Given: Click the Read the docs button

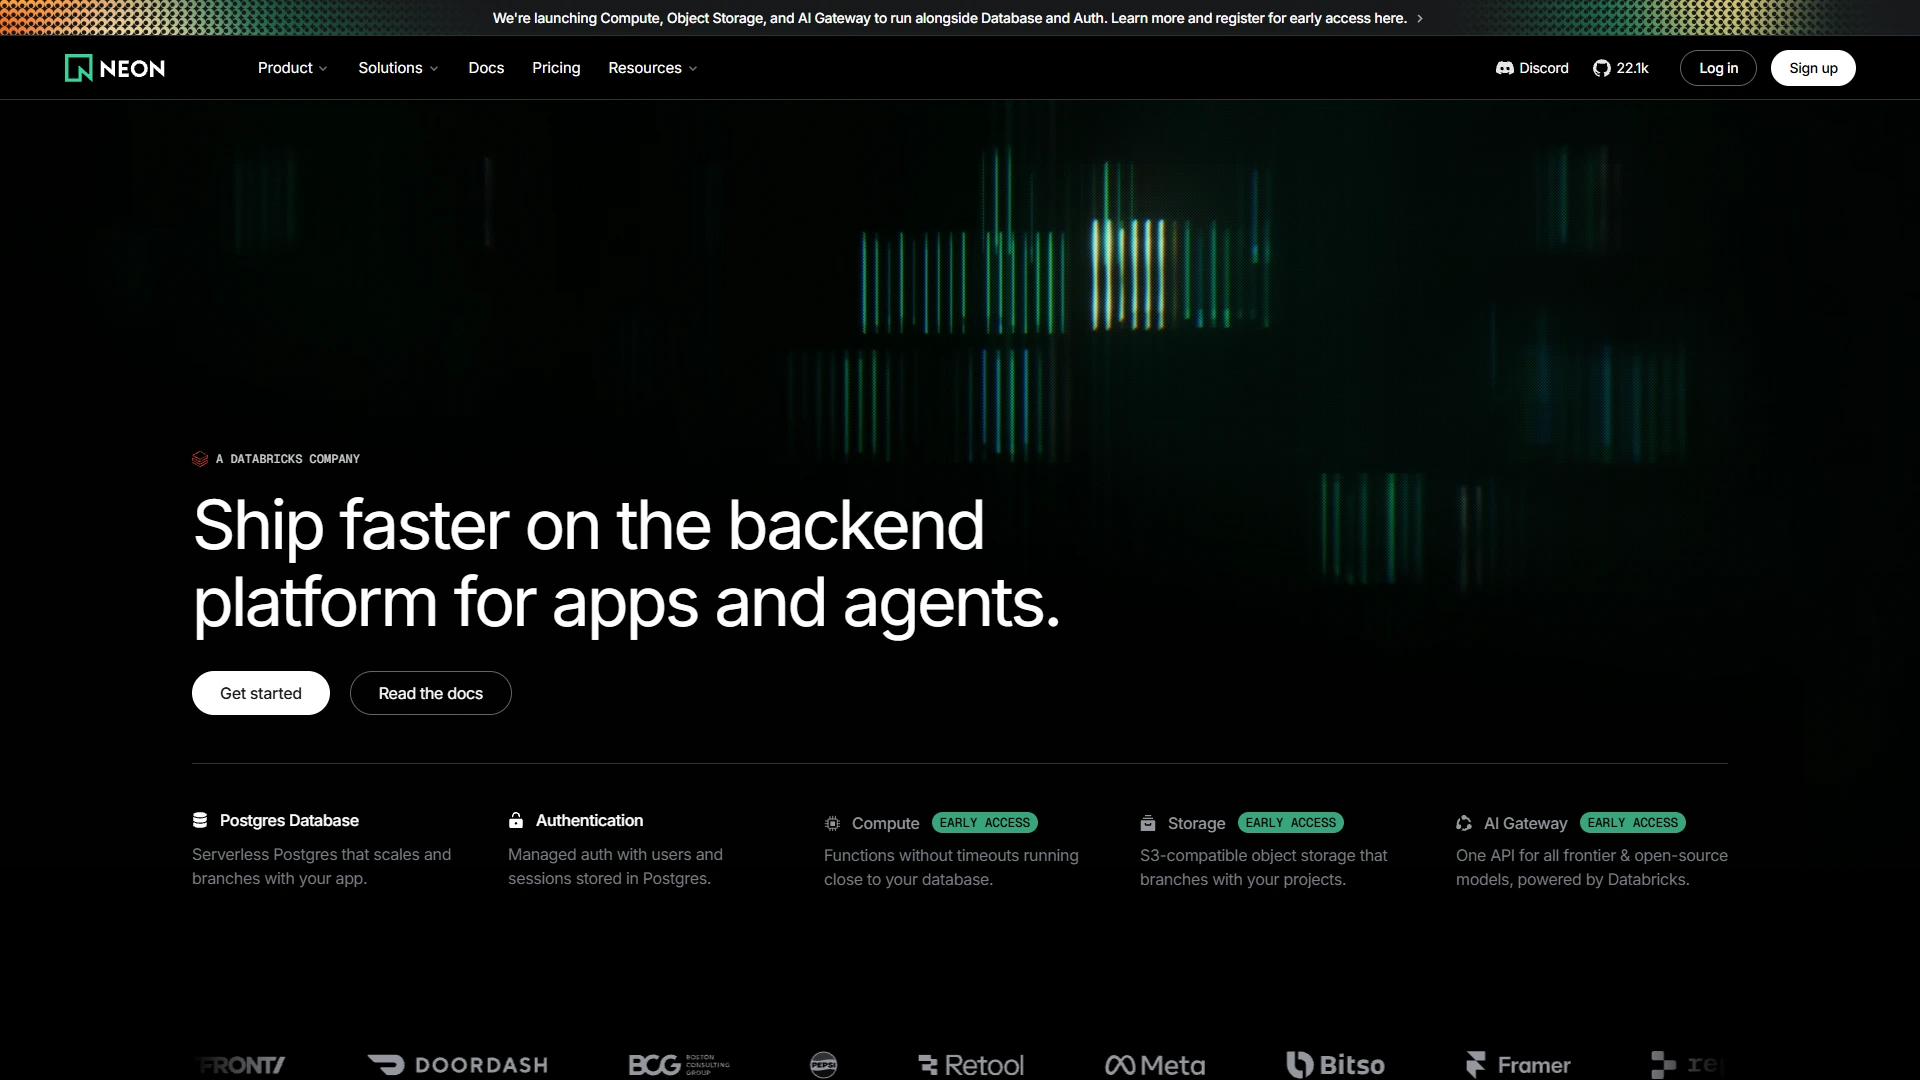Looking at the screenshot, I should 431,693.
